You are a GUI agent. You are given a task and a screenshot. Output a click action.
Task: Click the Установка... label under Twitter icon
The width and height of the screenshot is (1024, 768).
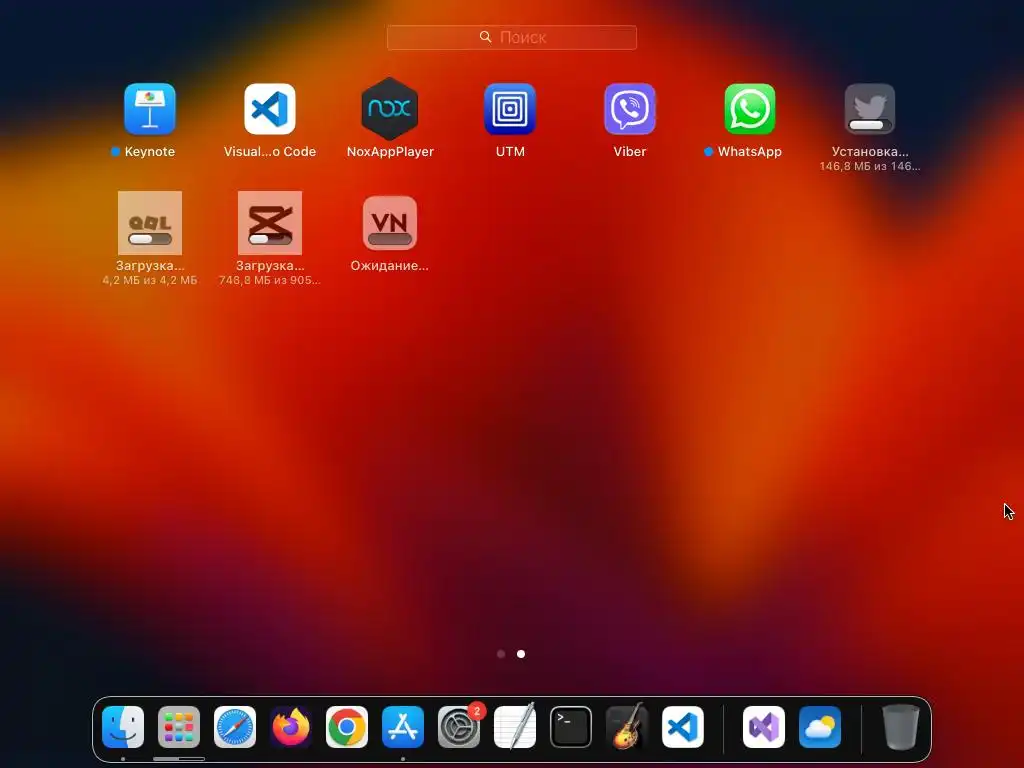(x=870, y=152)
